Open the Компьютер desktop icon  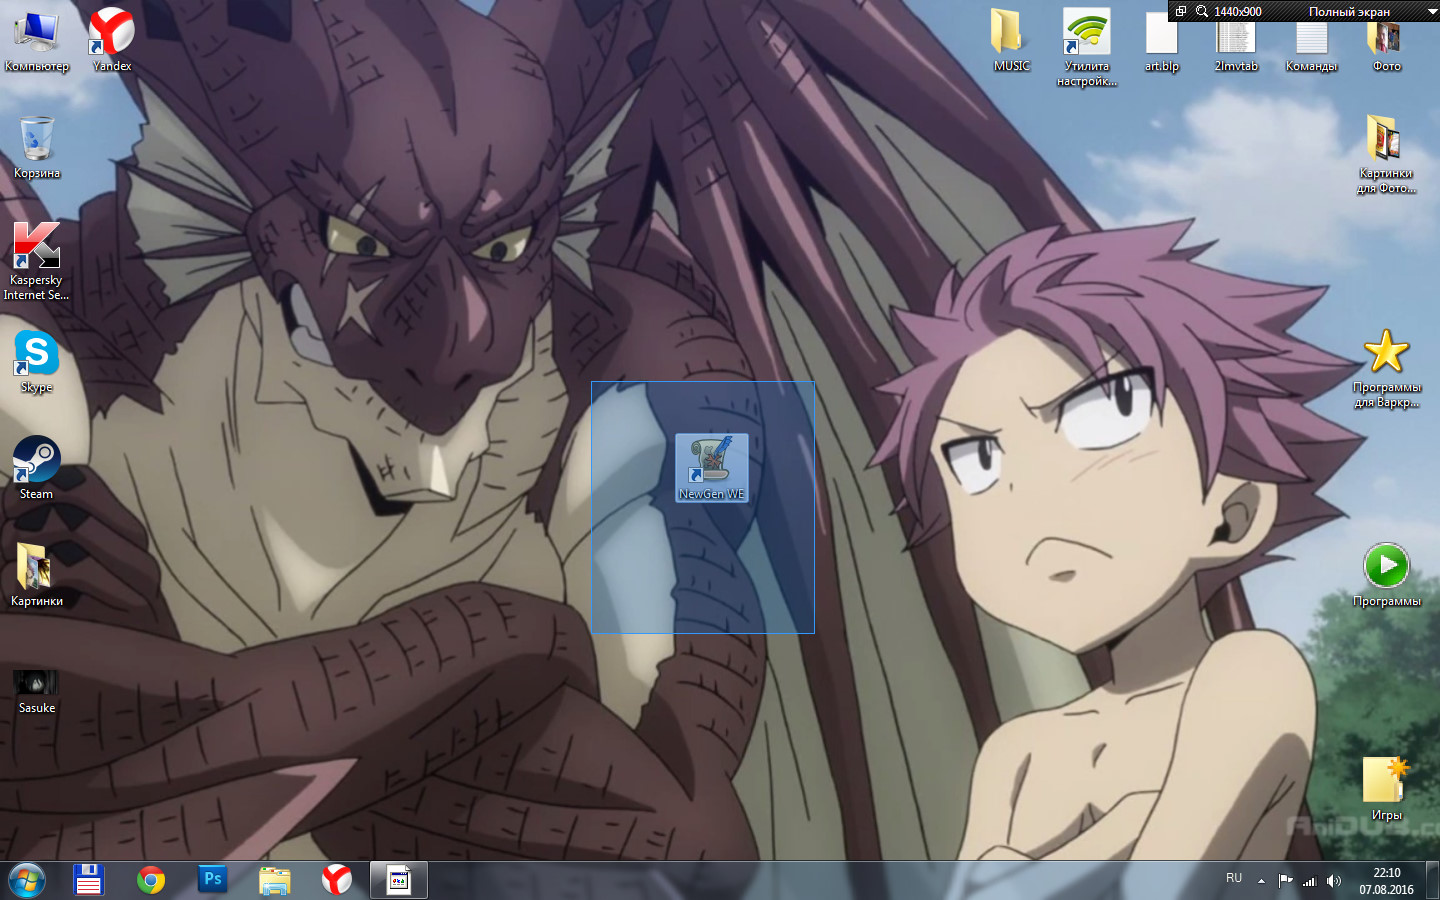pyautogui.click(x=37, y=42)
